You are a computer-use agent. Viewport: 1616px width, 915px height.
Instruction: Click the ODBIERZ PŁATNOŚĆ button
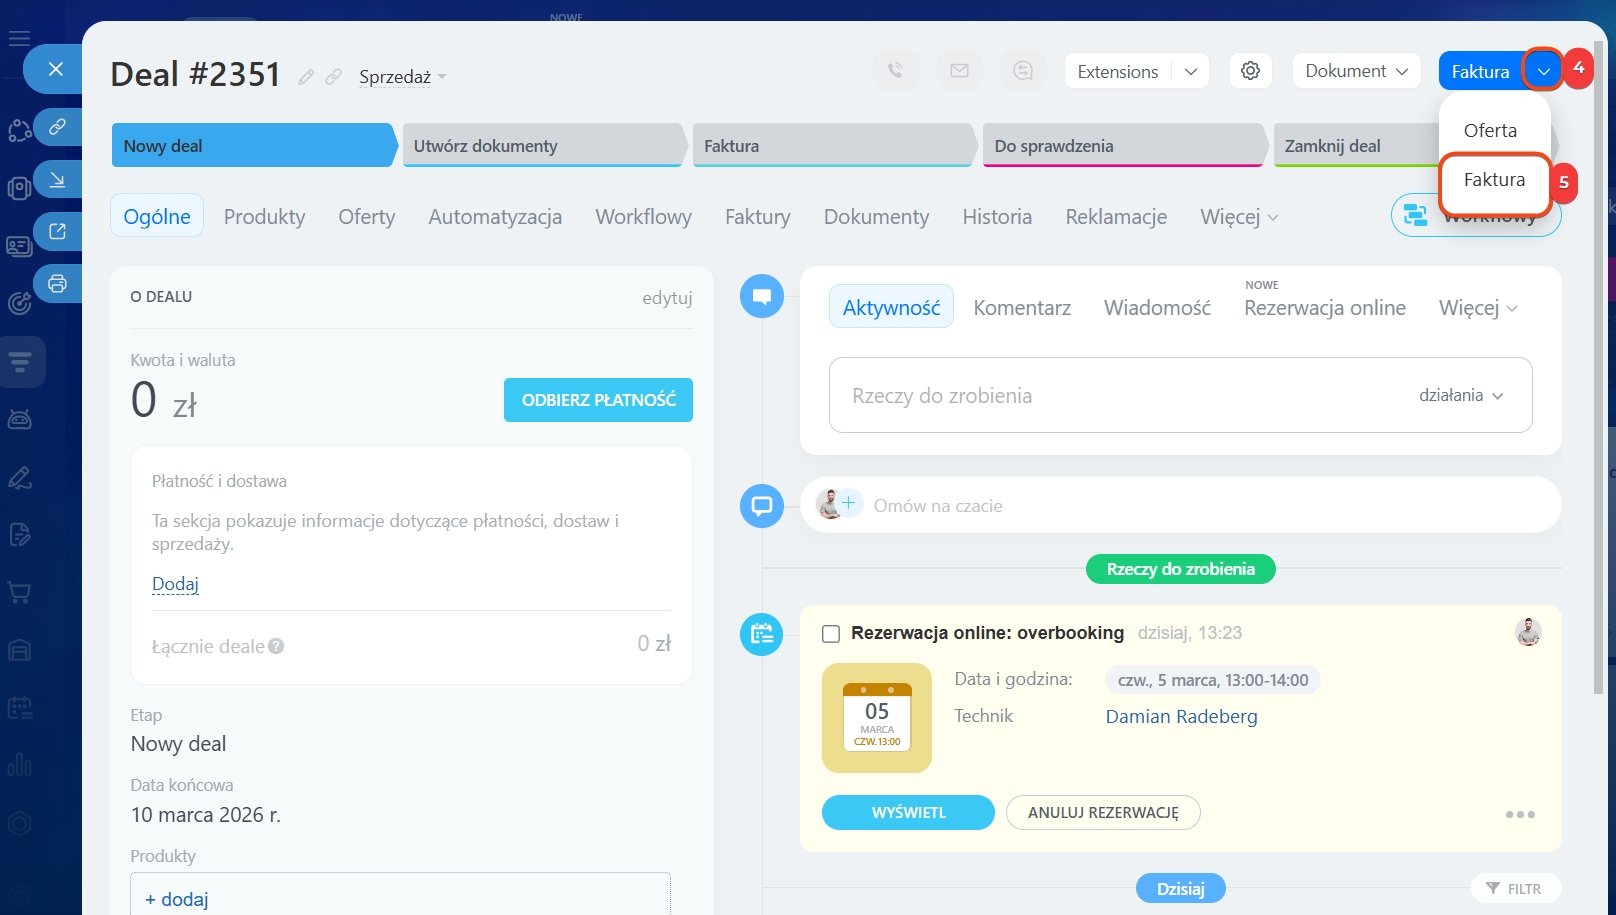click(598, 400)
